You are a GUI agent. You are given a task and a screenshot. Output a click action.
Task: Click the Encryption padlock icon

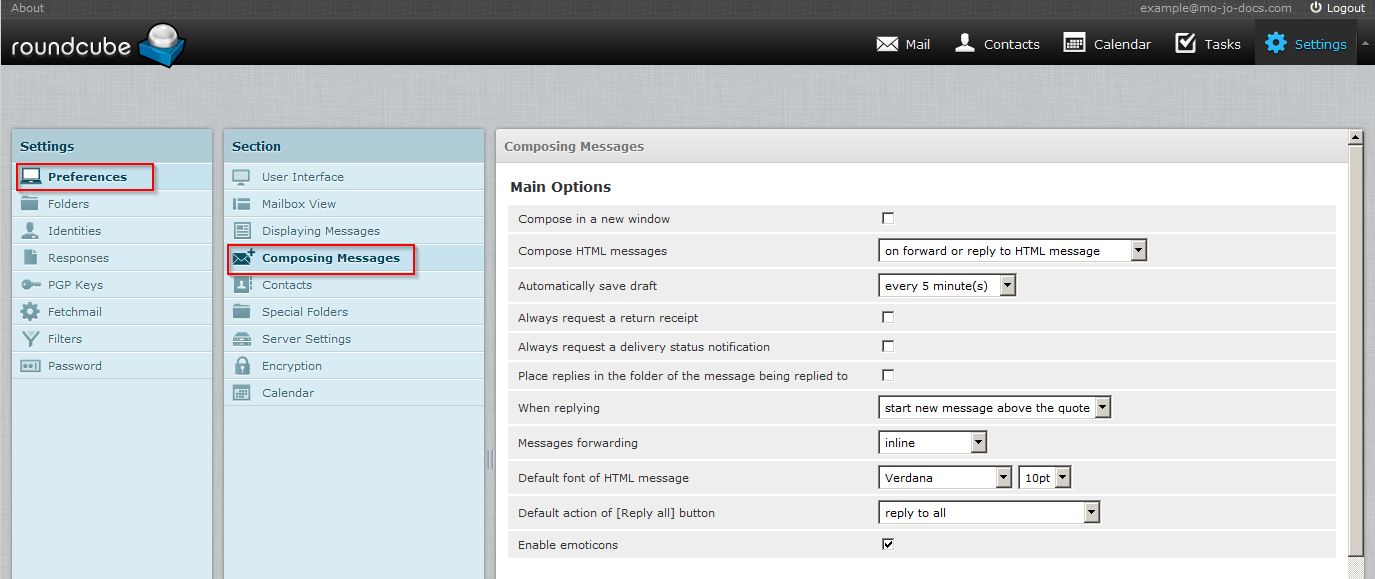[242, 366]
